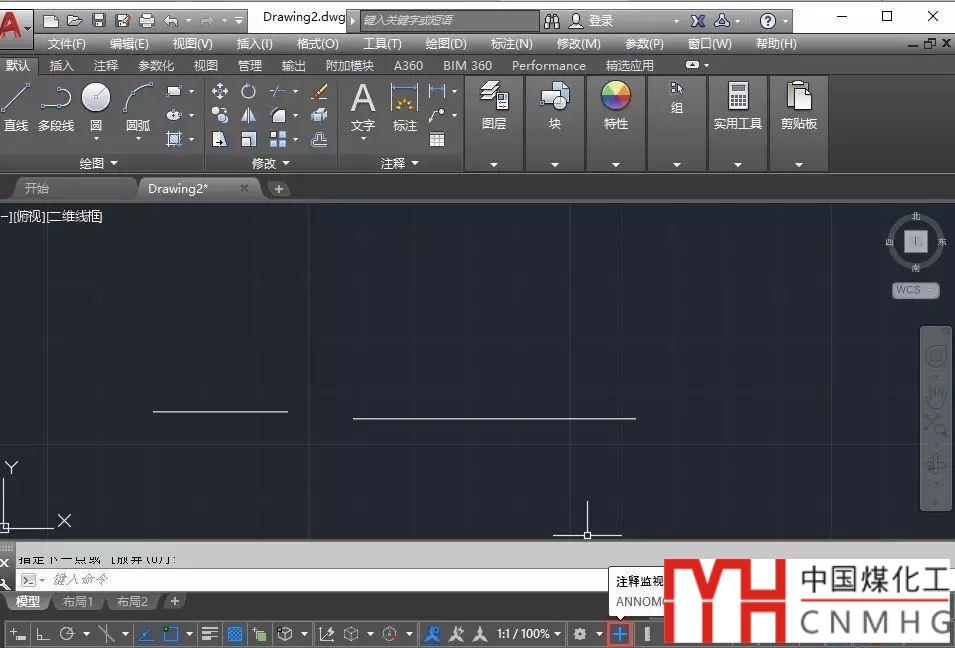Click the Circle (圆) tool icon

pos(96,105)
